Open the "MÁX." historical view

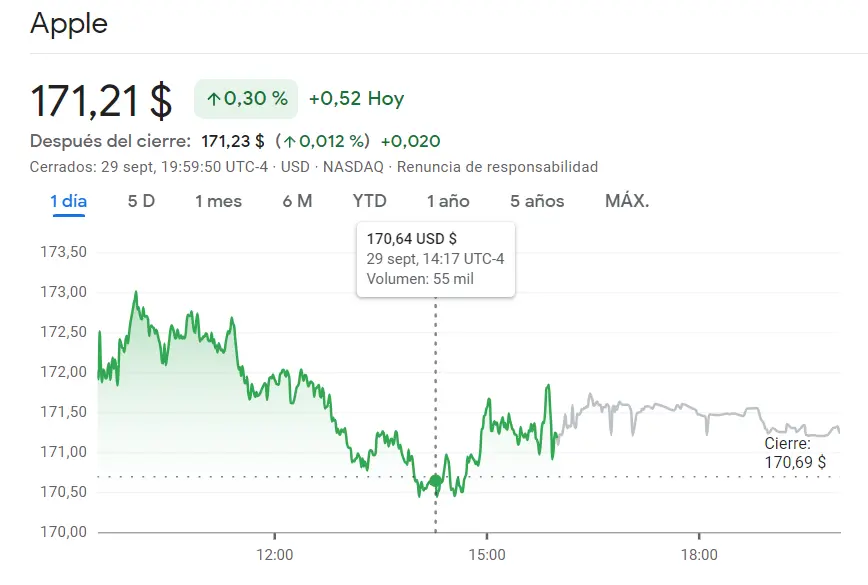coord(628,201)
